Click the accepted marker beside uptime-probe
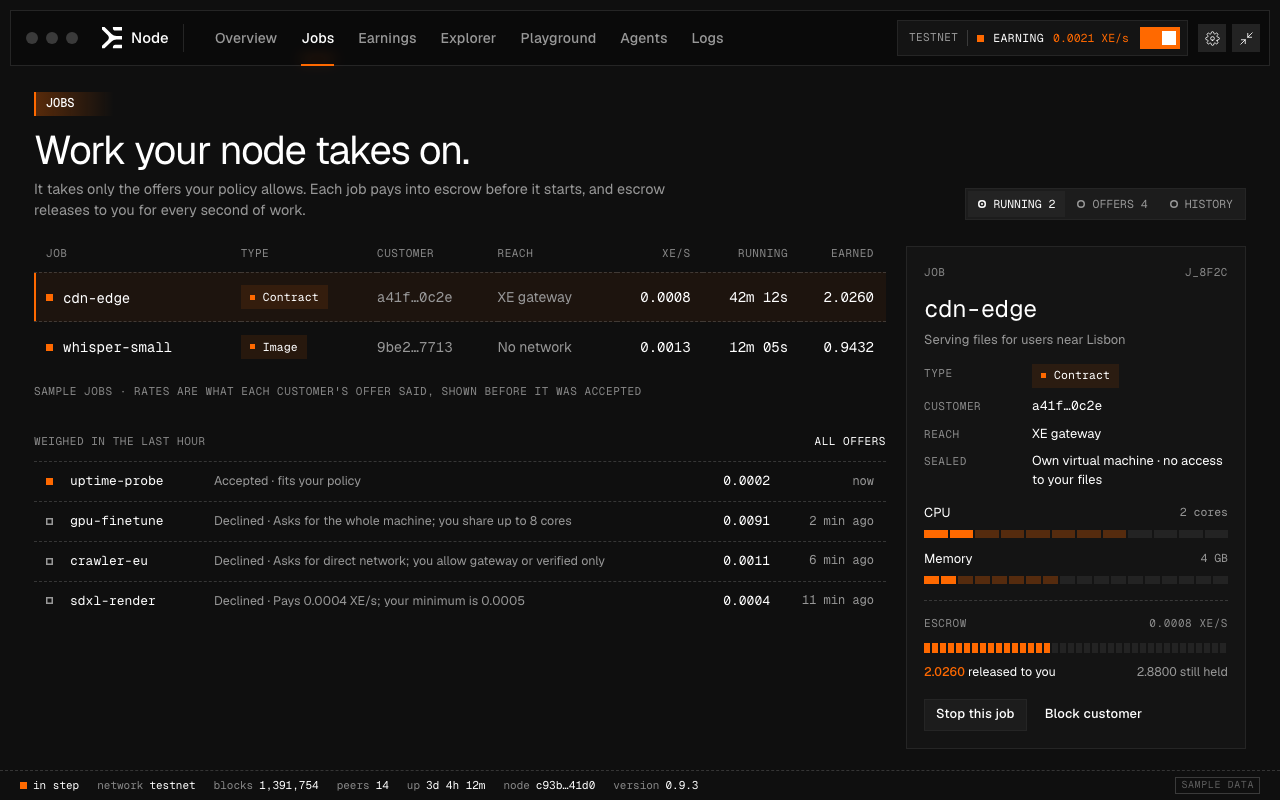Screen dimensions: 1280x800 49,481
